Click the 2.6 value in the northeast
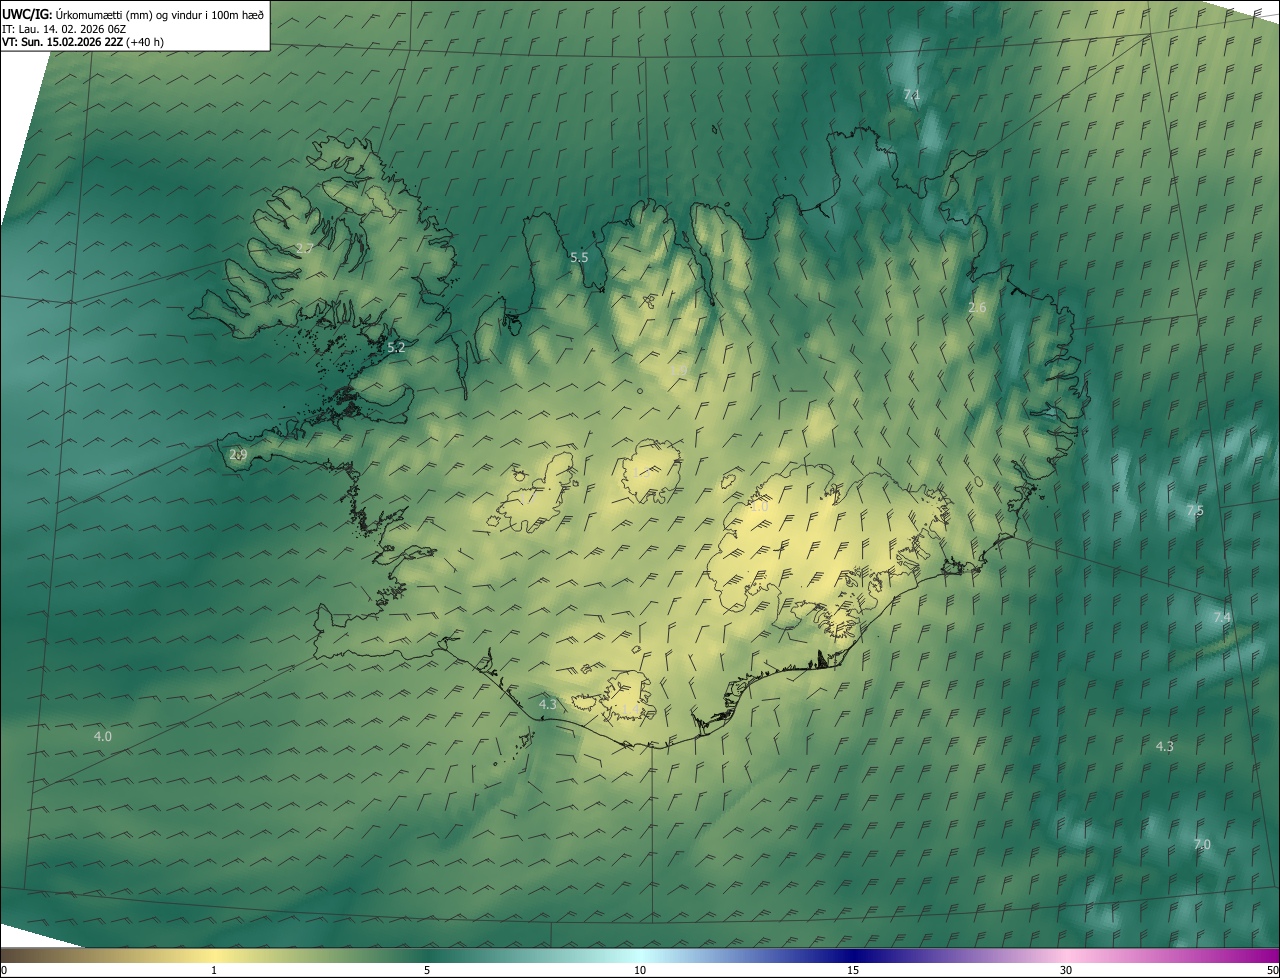 point(977,308)
